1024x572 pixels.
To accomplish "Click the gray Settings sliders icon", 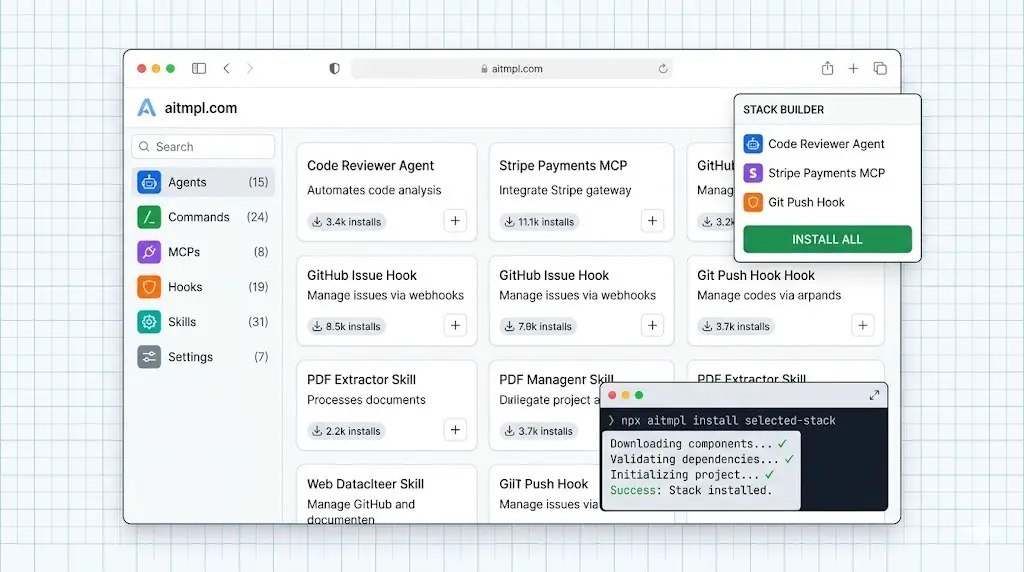I will 149,357.
